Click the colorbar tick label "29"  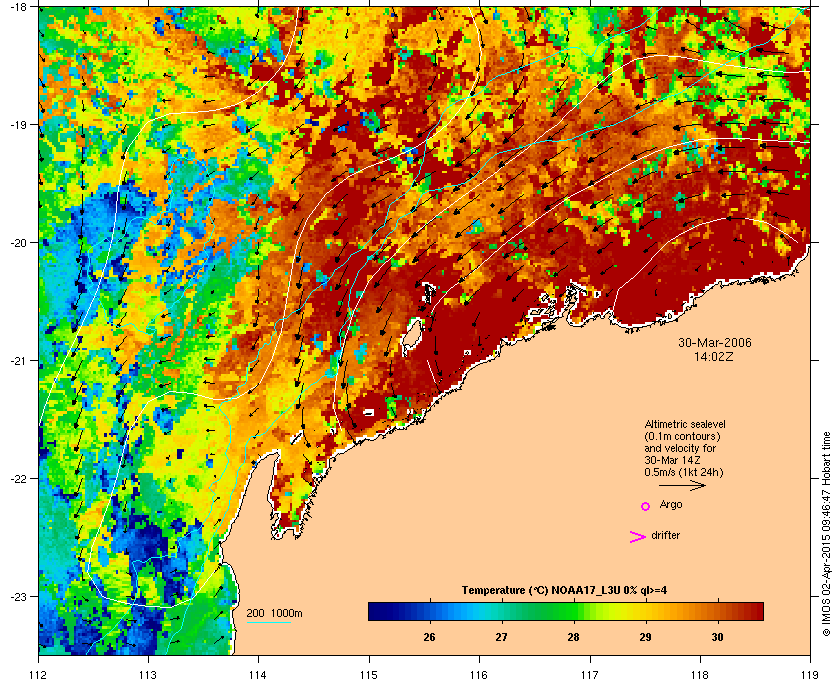[x=645, y=637]
